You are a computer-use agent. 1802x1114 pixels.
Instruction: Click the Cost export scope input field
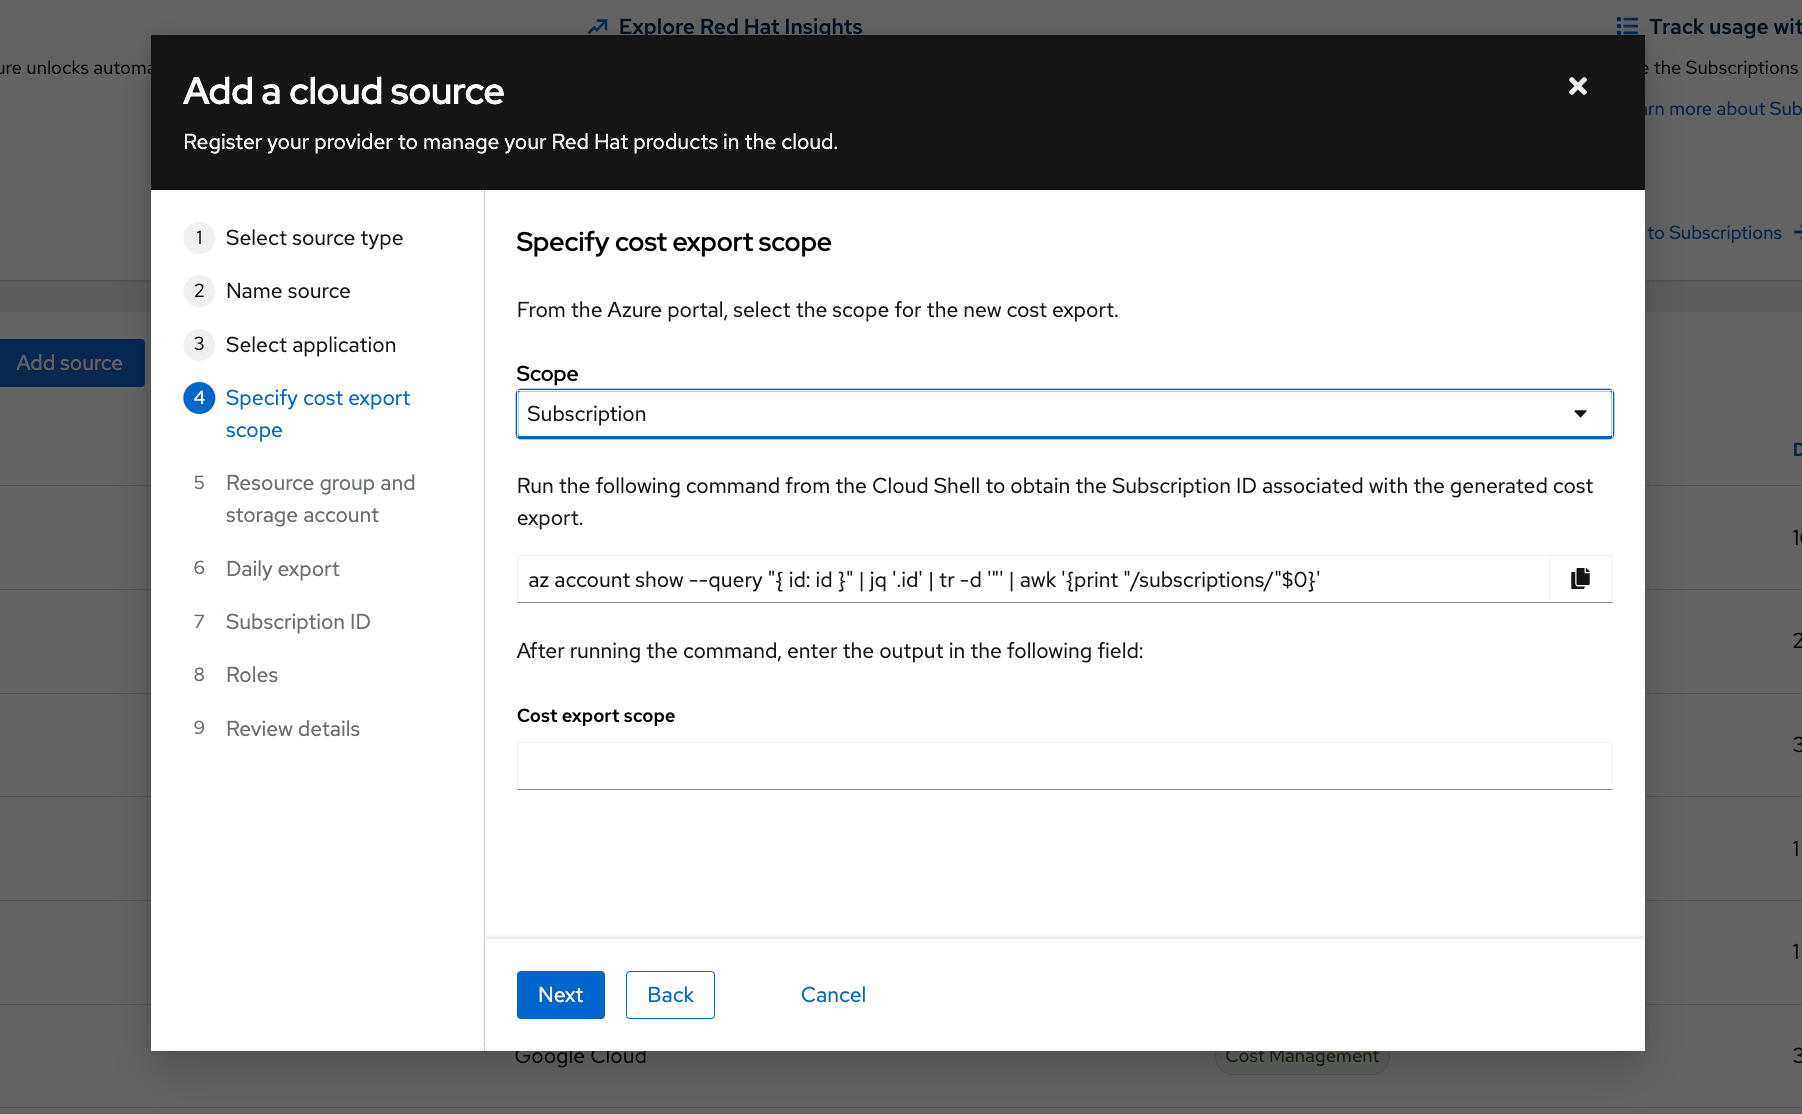coord(1063,766)
